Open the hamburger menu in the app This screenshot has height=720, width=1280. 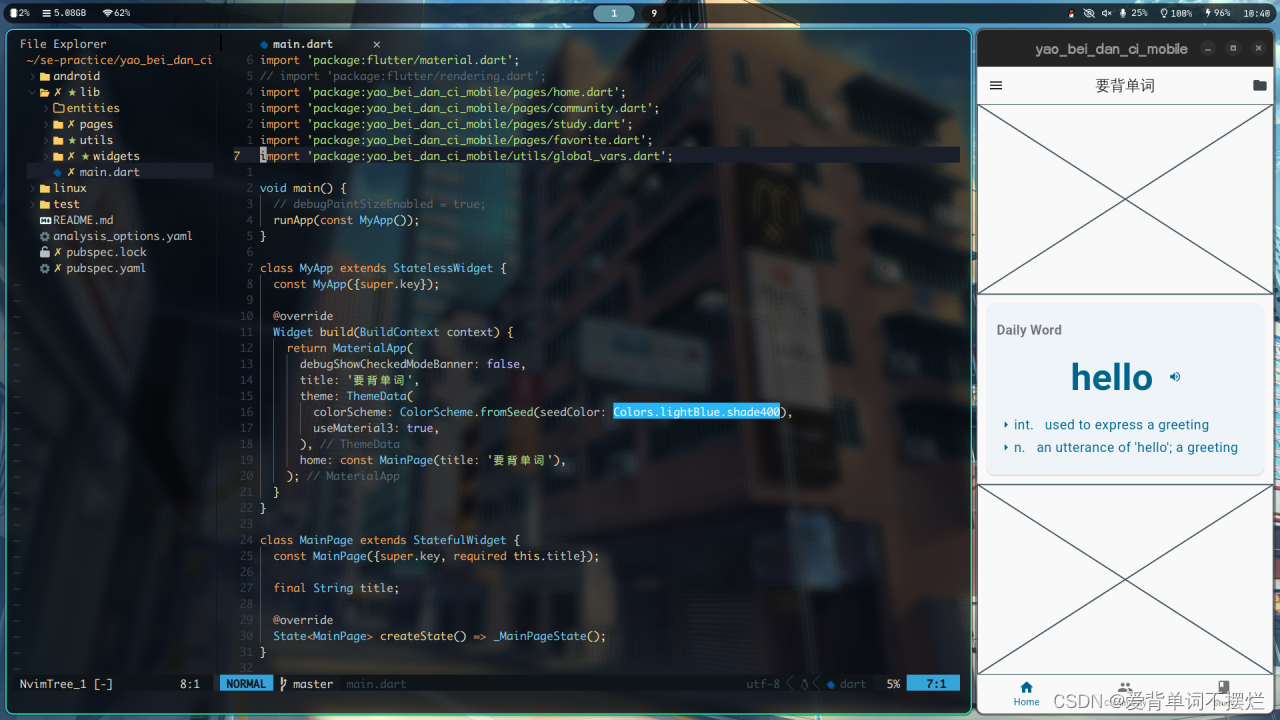995,86
